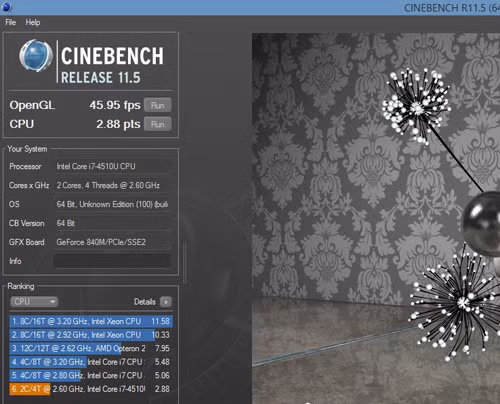This screenshot has height=404, width=500.
Task: Click the OS value 64 Bit Unknown Edition
Action: coord(112,204)
